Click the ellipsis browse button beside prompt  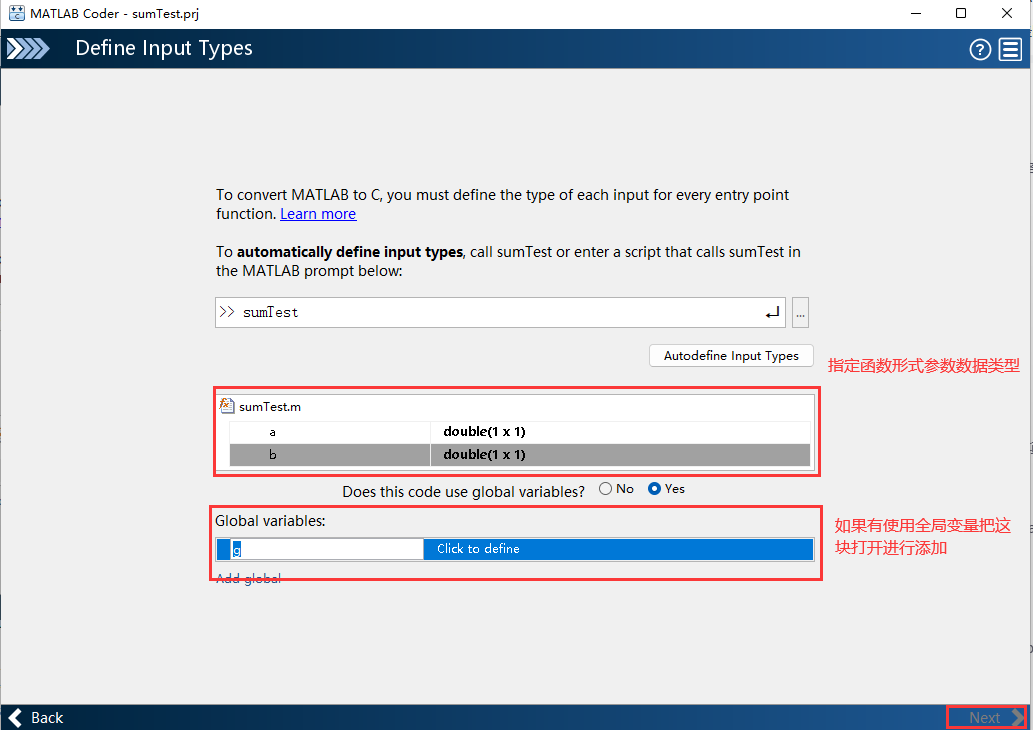pos(800,312)
